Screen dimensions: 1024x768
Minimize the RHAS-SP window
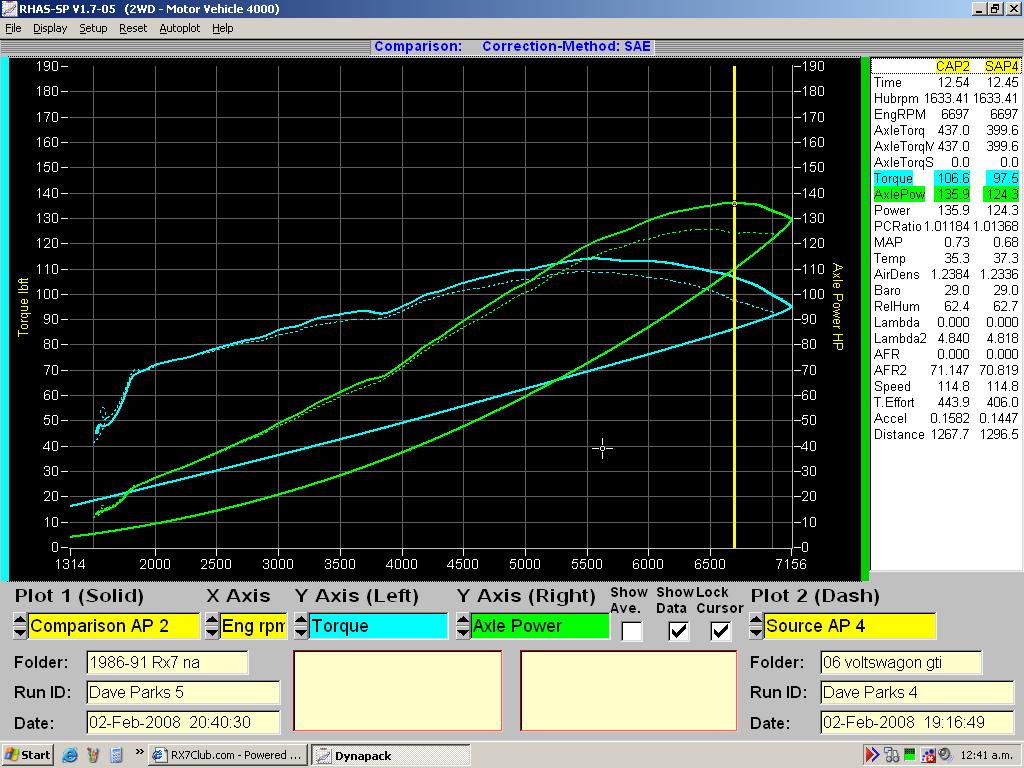(x=979, y=8)
